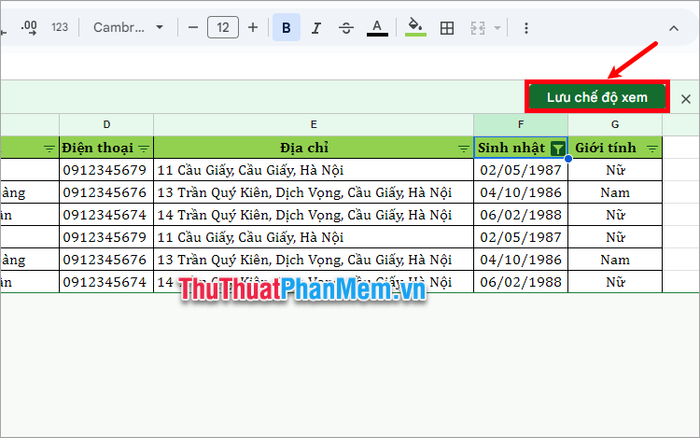Toggle strikethrough formatting
This screenshot has height=438, width=700.
[346, 28]
